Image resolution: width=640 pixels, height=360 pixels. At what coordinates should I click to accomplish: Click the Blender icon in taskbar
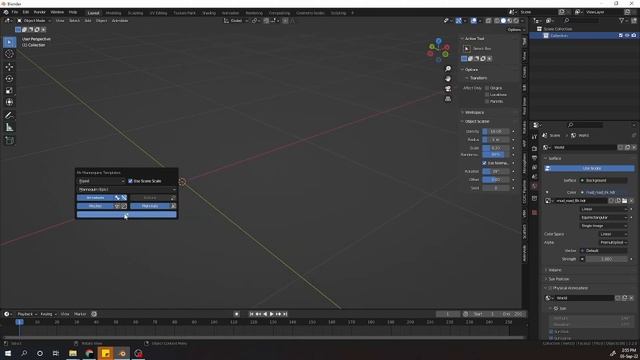point(122,353)
